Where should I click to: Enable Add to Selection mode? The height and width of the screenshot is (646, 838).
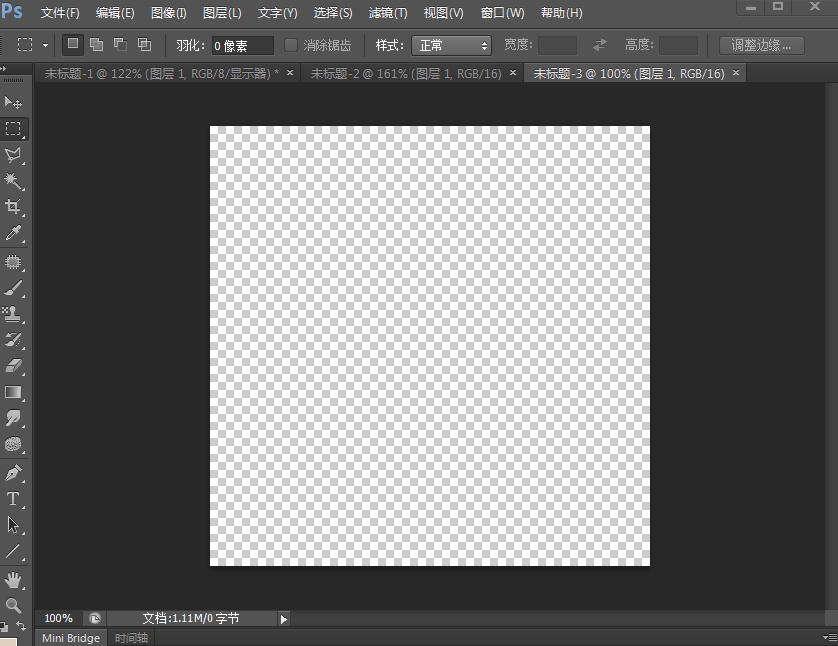coord(97,45)
